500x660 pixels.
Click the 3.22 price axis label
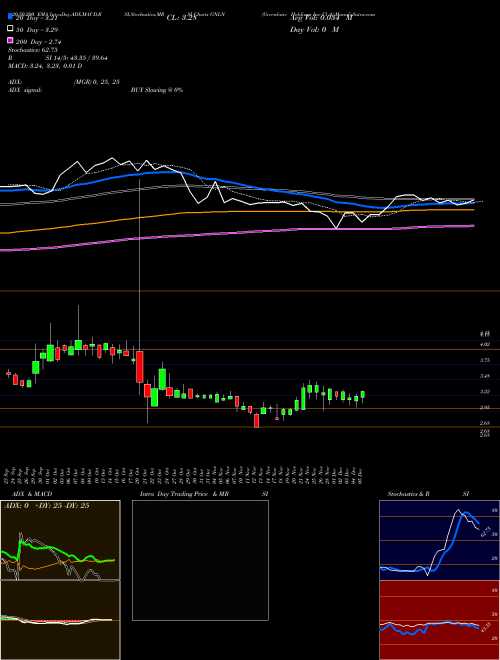point(484,391)
